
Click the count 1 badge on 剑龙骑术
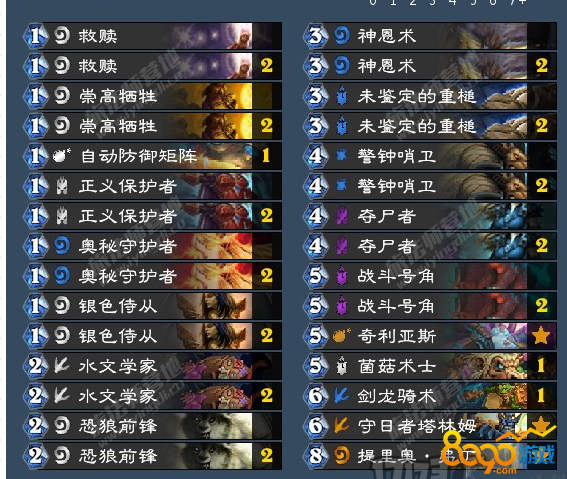click(x=541, y=395)
